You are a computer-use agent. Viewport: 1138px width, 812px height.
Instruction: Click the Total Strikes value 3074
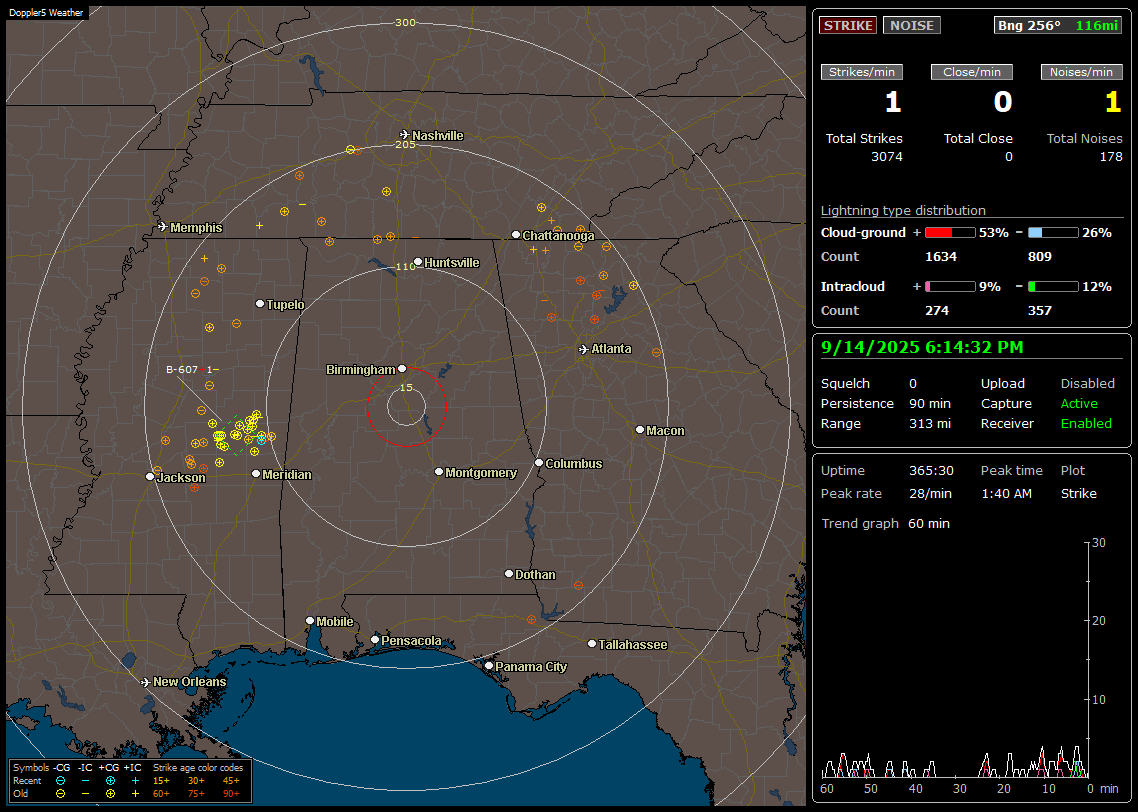click(x=887, y=157)
